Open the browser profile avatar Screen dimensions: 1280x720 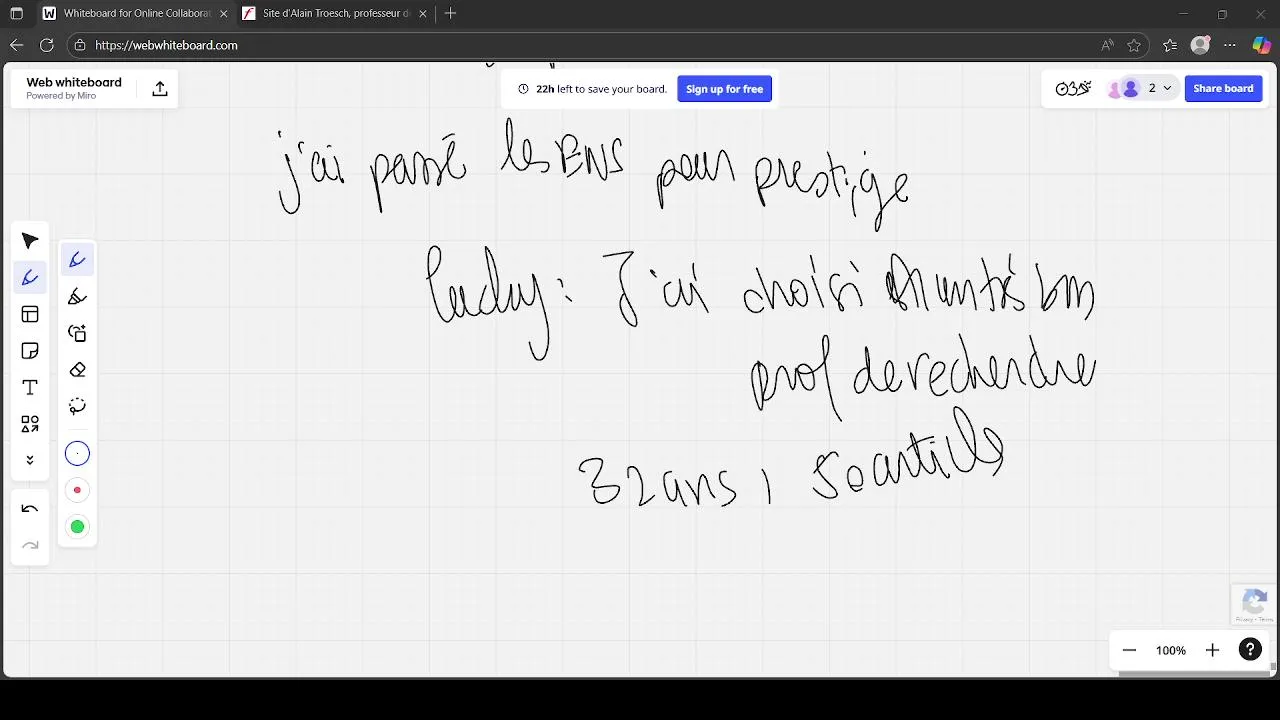1201,45
